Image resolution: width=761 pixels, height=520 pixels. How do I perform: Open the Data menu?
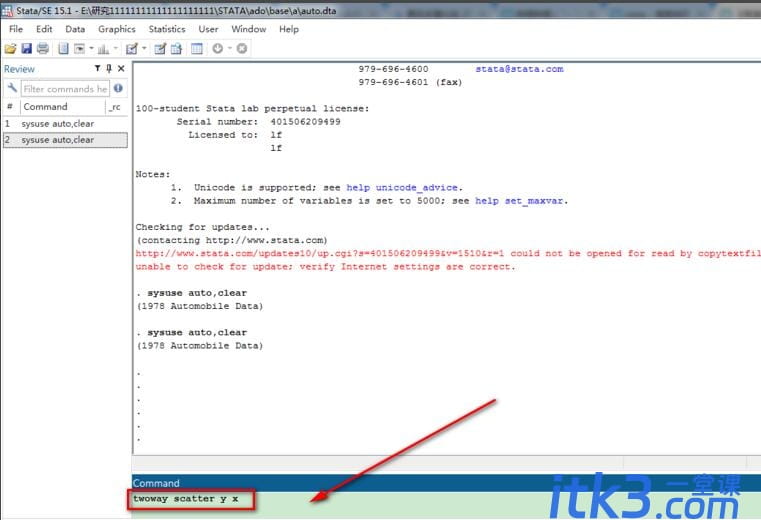(75, 29)
